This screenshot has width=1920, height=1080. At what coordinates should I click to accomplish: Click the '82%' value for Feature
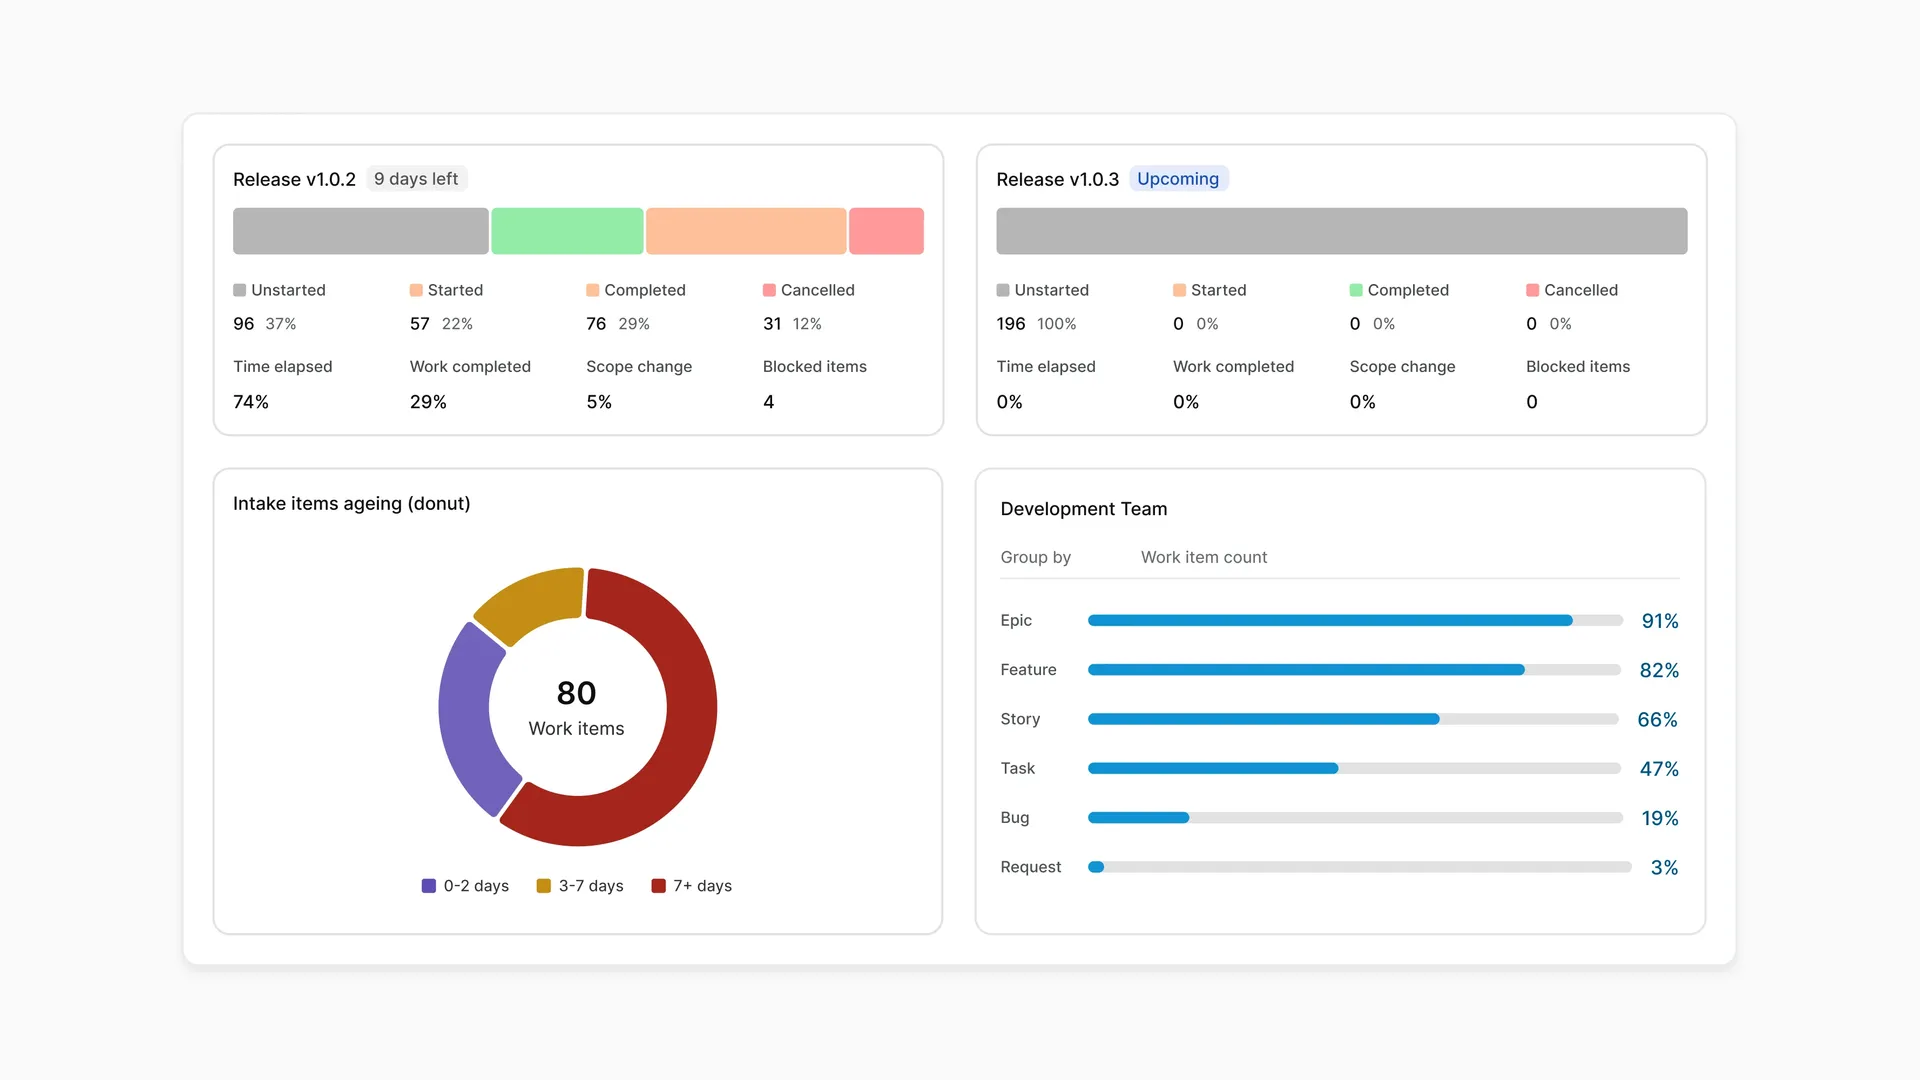click(x=1659, y=670)
